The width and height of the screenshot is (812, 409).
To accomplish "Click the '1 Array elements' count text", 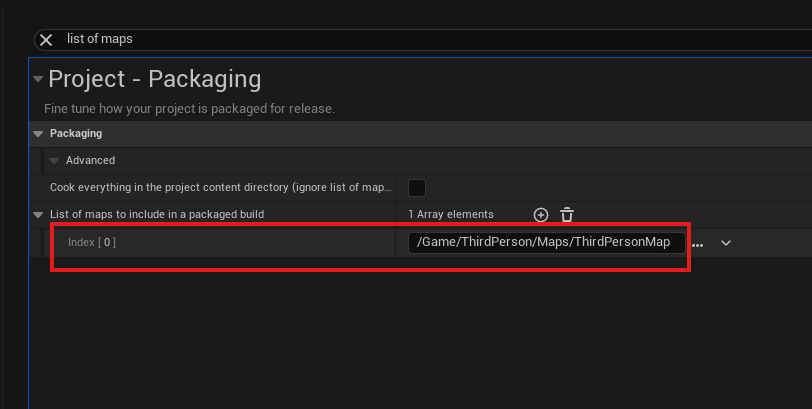I will [451, 215].
